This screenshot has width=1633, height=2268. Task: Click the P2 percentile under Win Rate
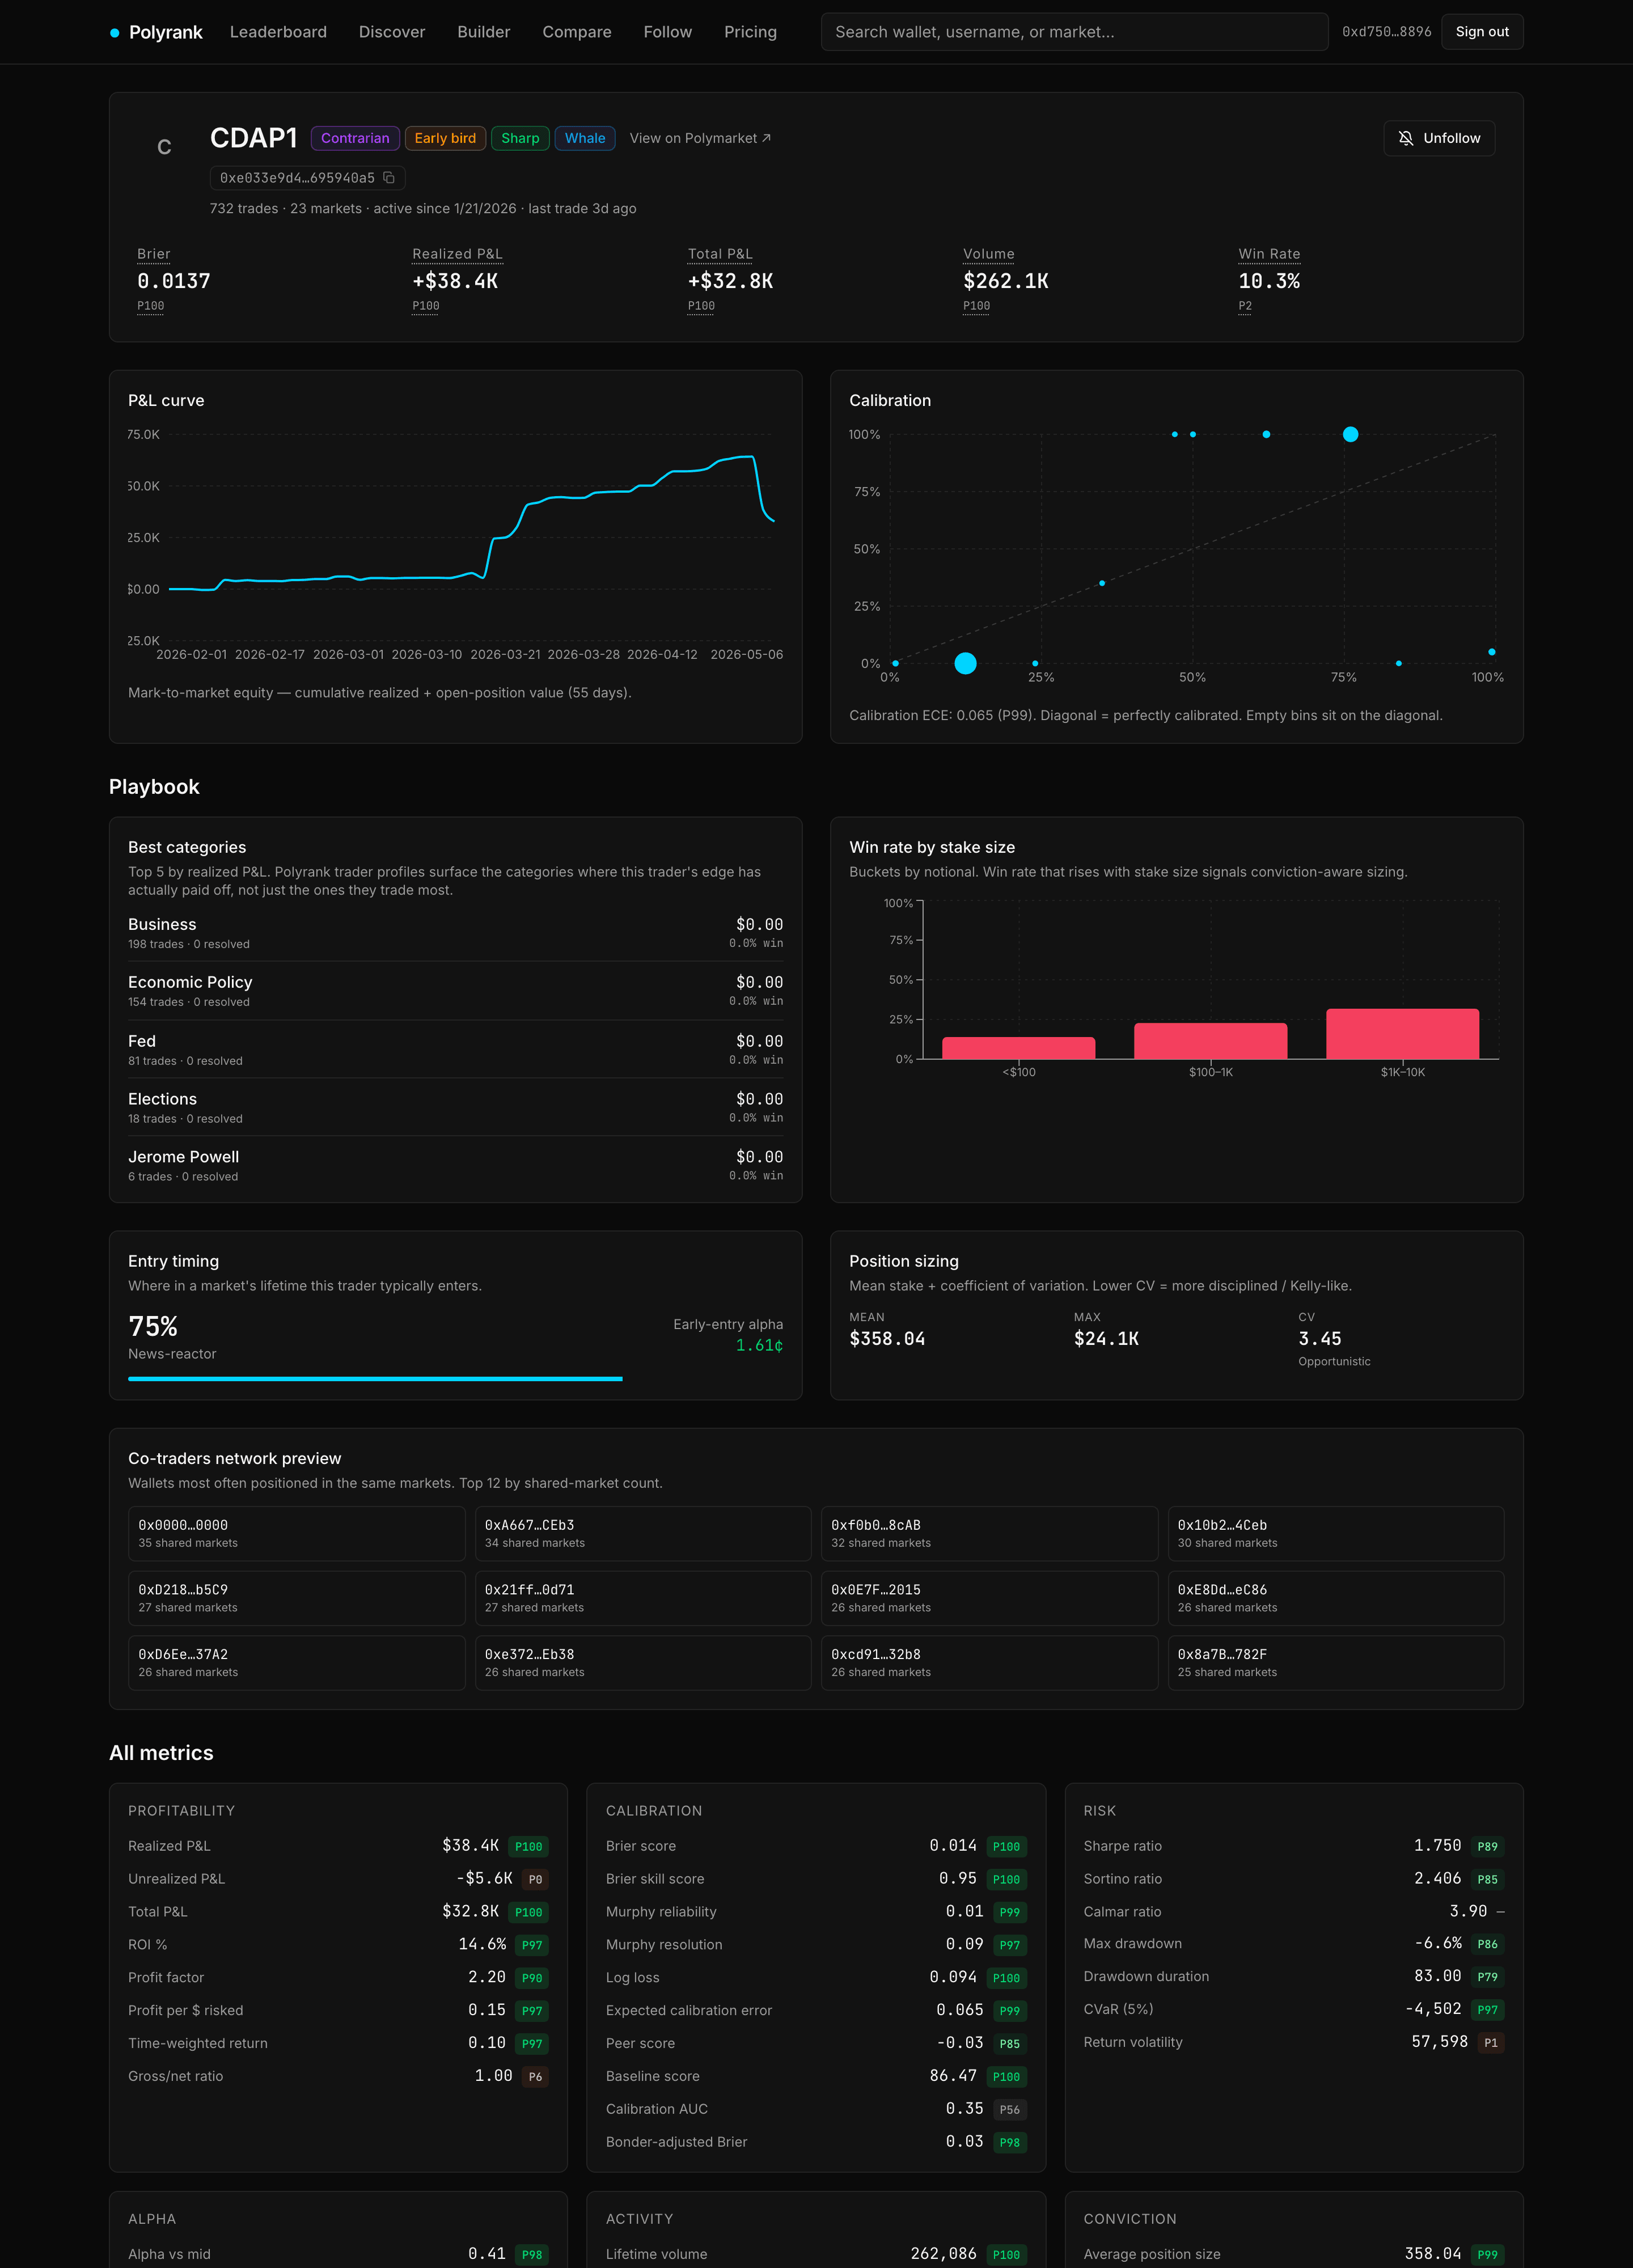(x=1245, y=306)
